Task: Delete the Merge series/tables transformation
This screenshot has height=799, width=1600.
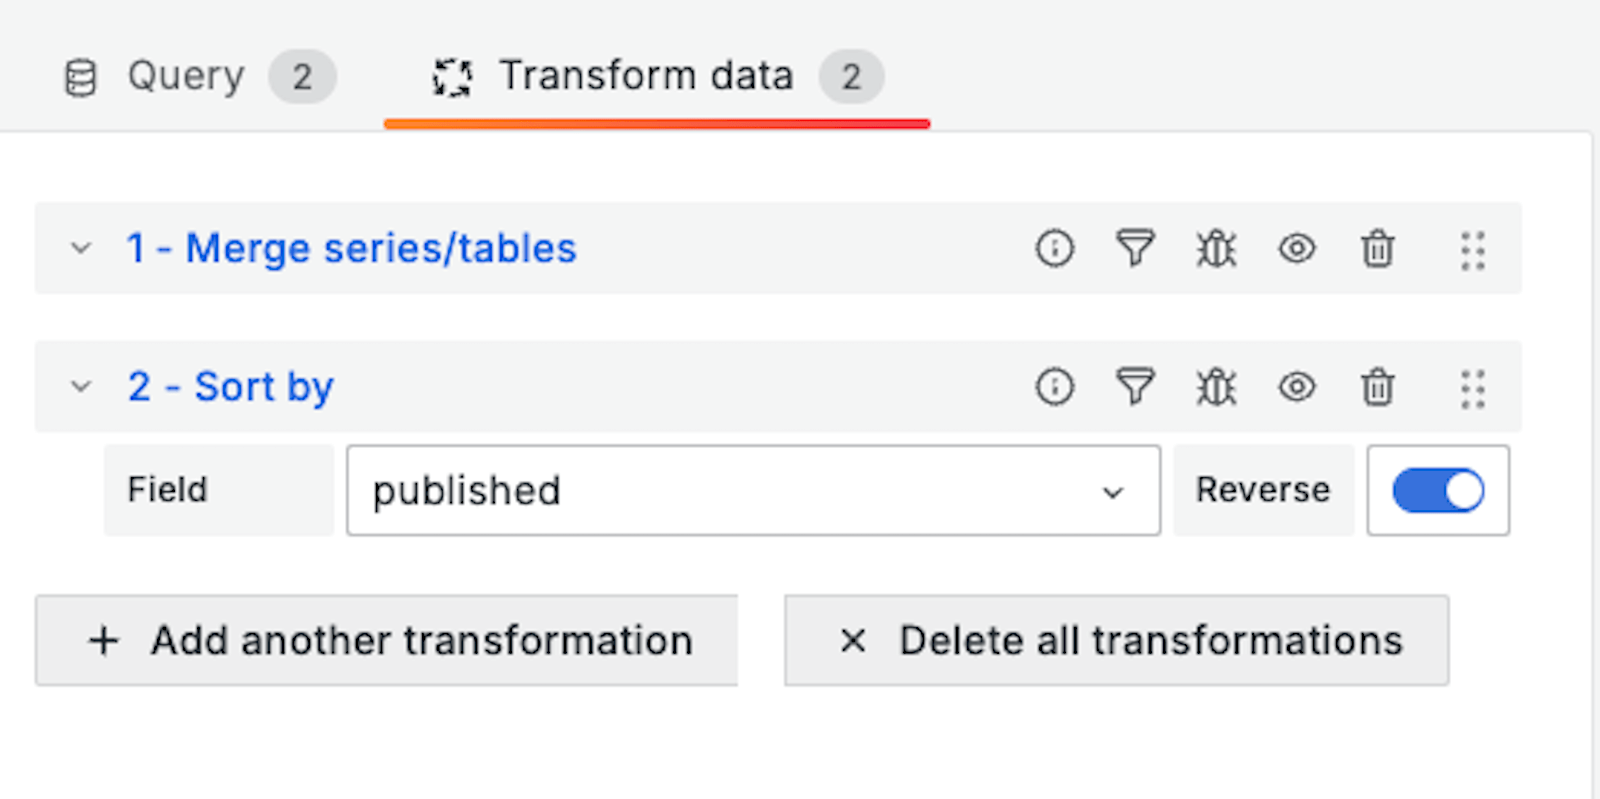Action: [1377, 248]
